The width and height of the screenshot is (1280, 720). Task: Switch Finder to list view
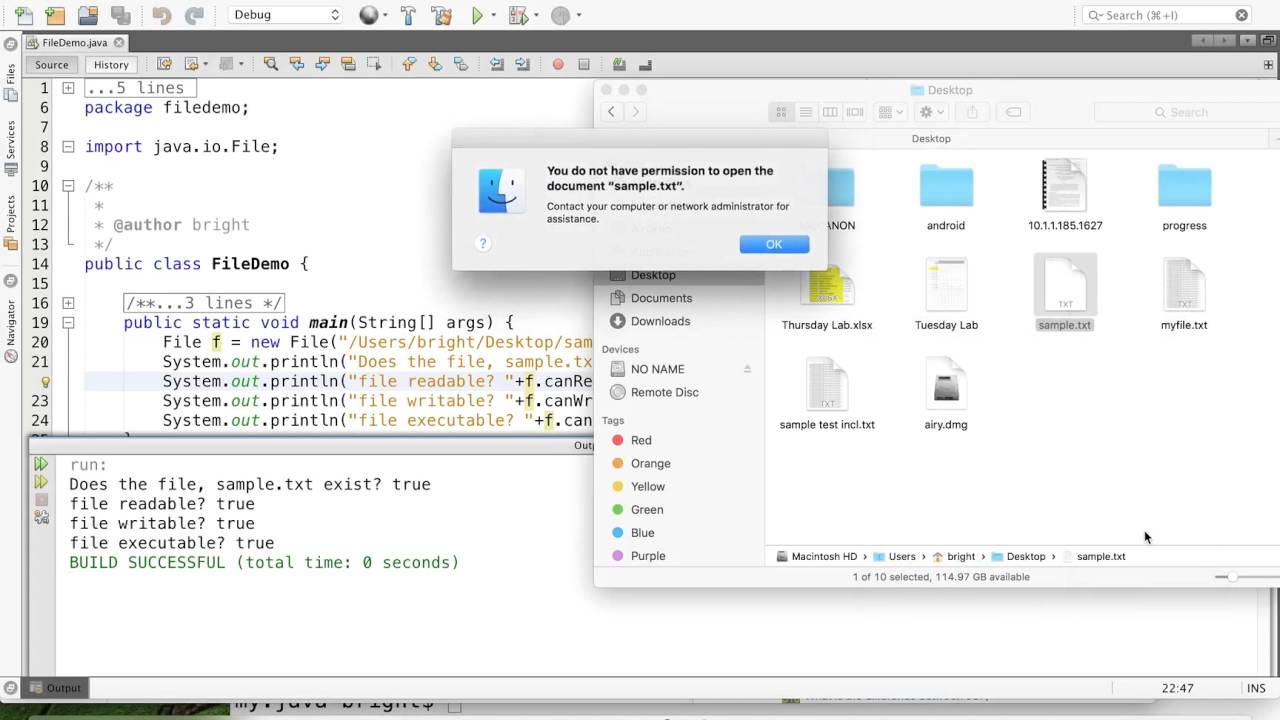tap(805, 112)
